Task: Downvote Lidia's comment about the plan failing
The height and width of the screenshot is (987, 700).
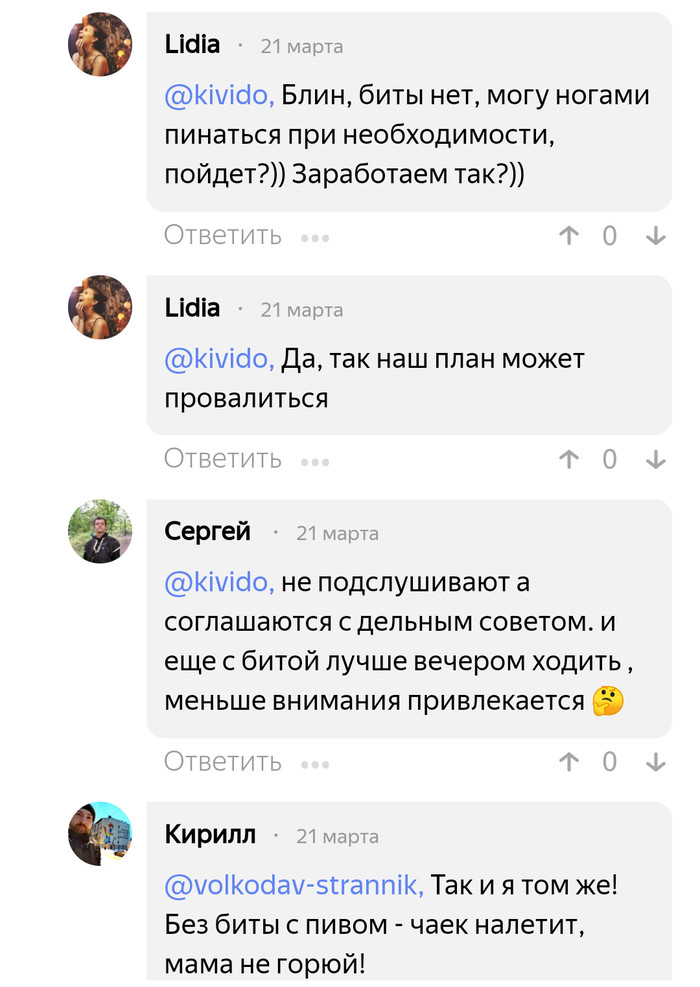Action: (656, 459)
